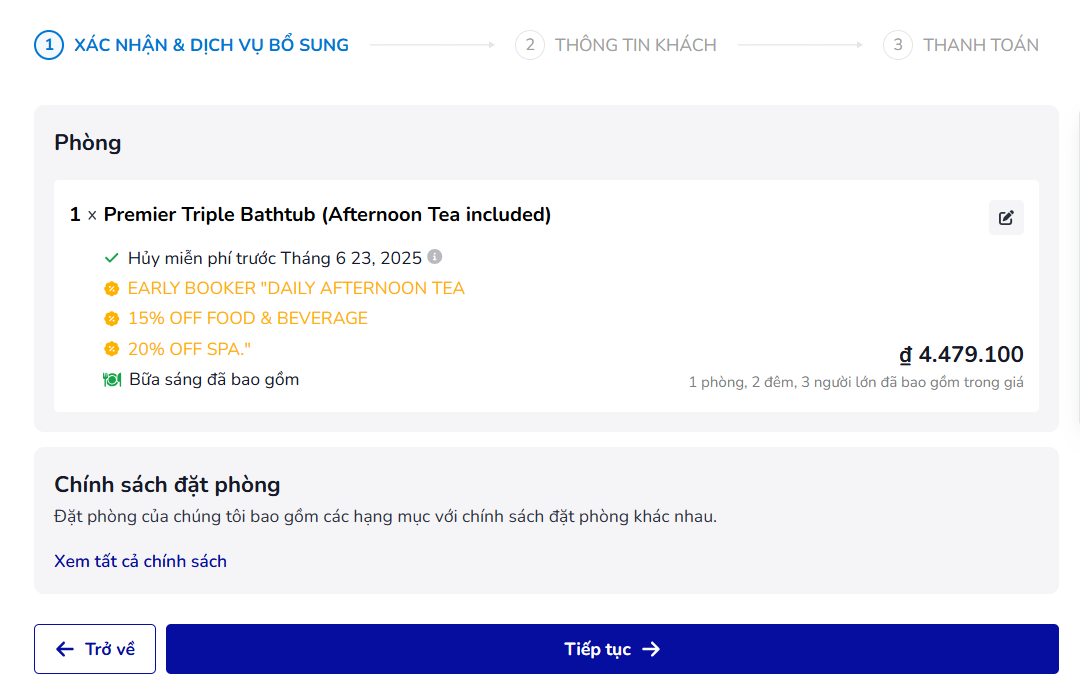Click the step 3 circle number icon
This screenshot has height=700, width=1080.
pos(897,45)
